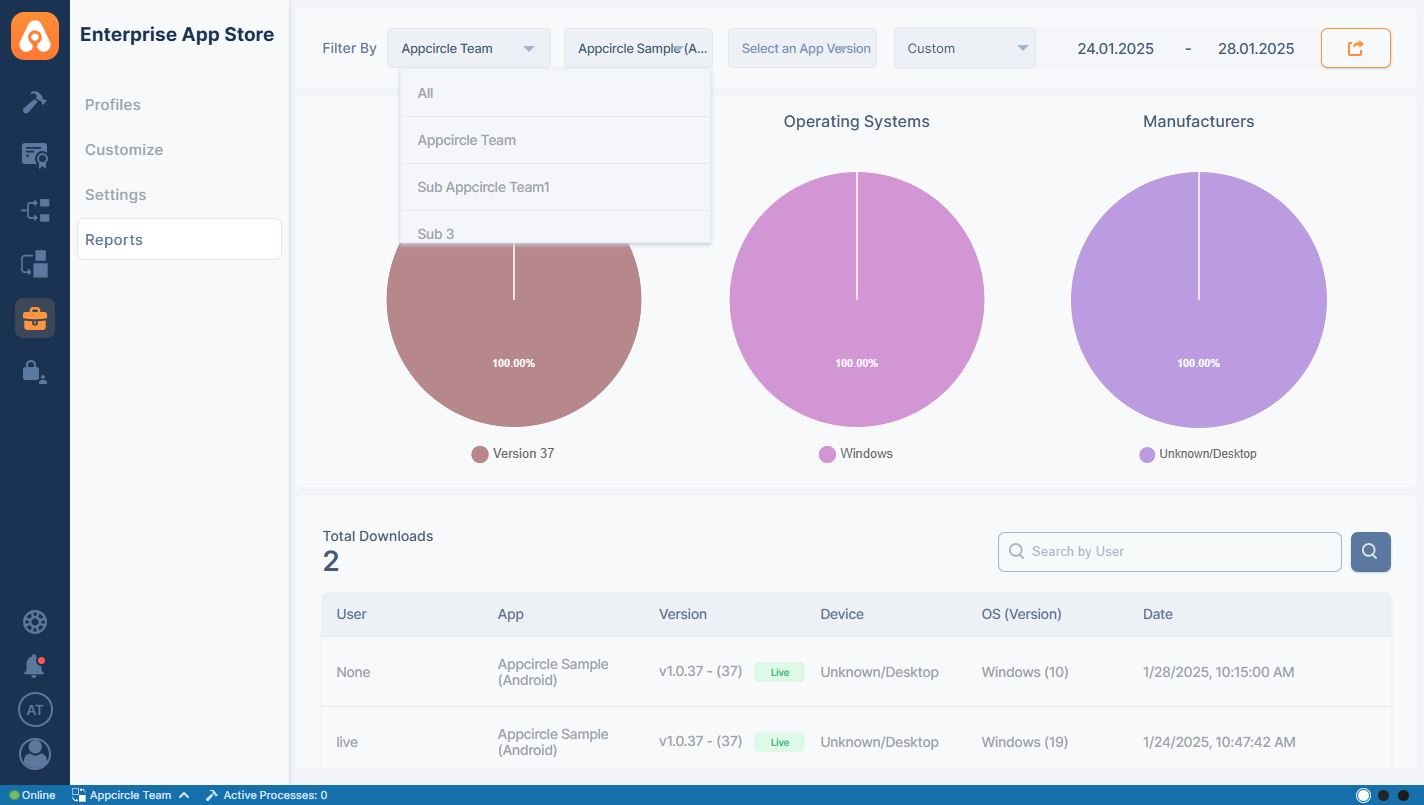This screenshot has width=1424, height=805.
Task: Select the white circle in status bar
Action: click(1363, 795)
